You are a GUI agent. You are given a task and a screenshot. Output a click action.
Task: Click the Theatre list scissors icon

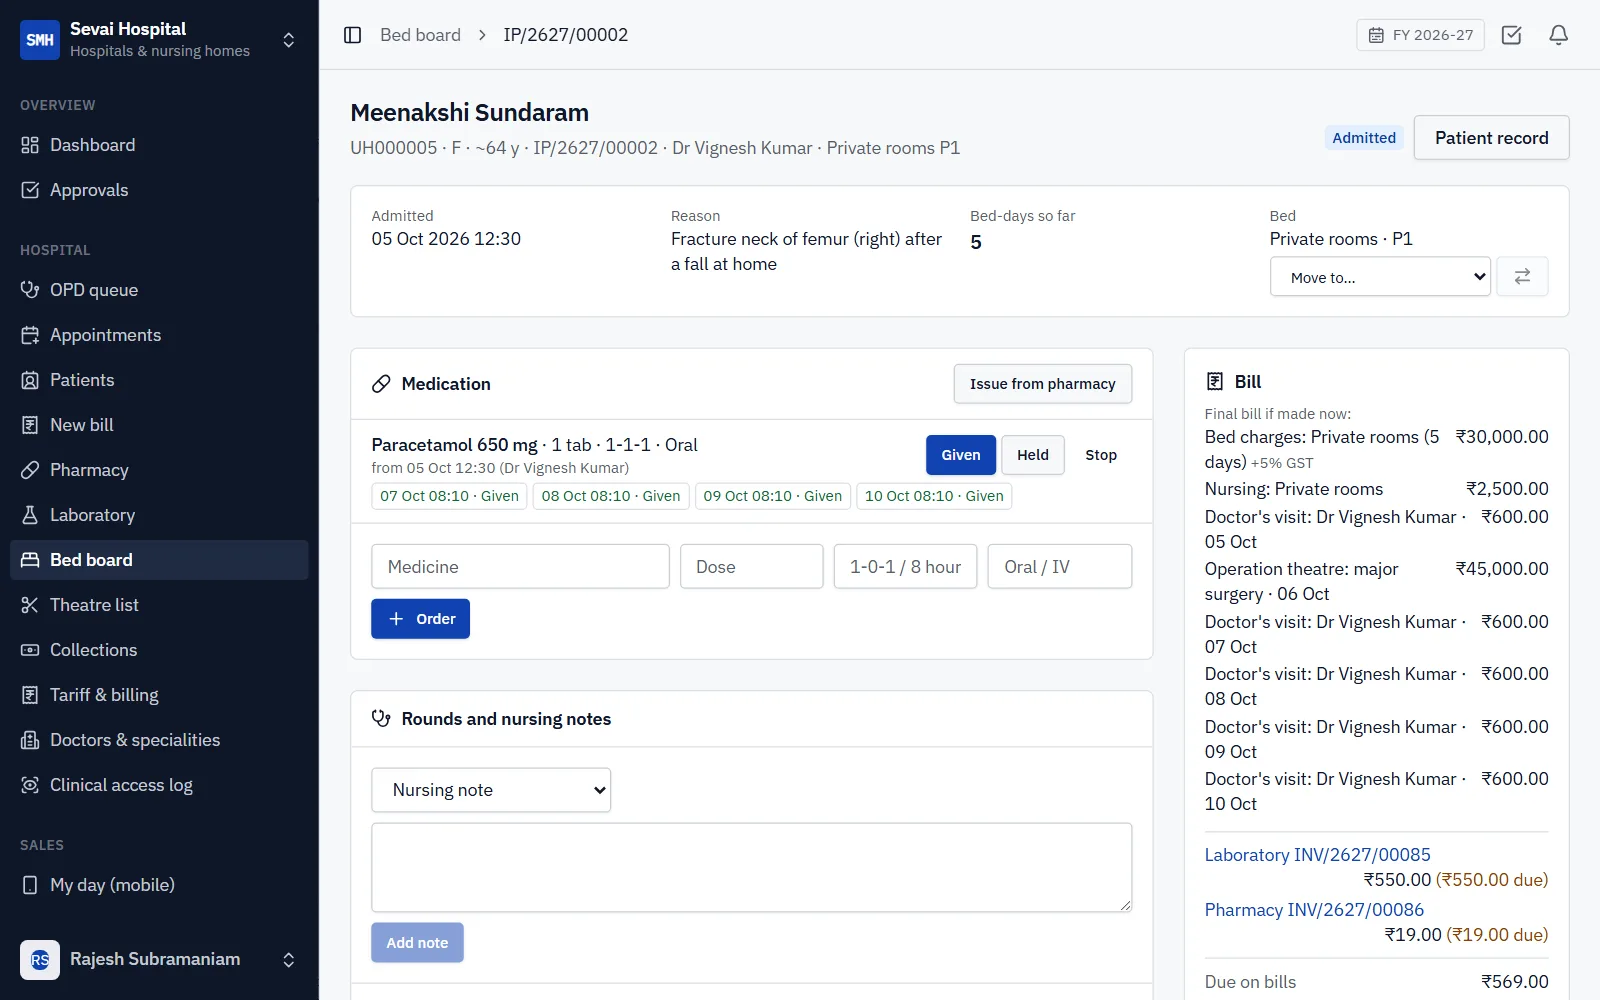click(x=30, y=605)
